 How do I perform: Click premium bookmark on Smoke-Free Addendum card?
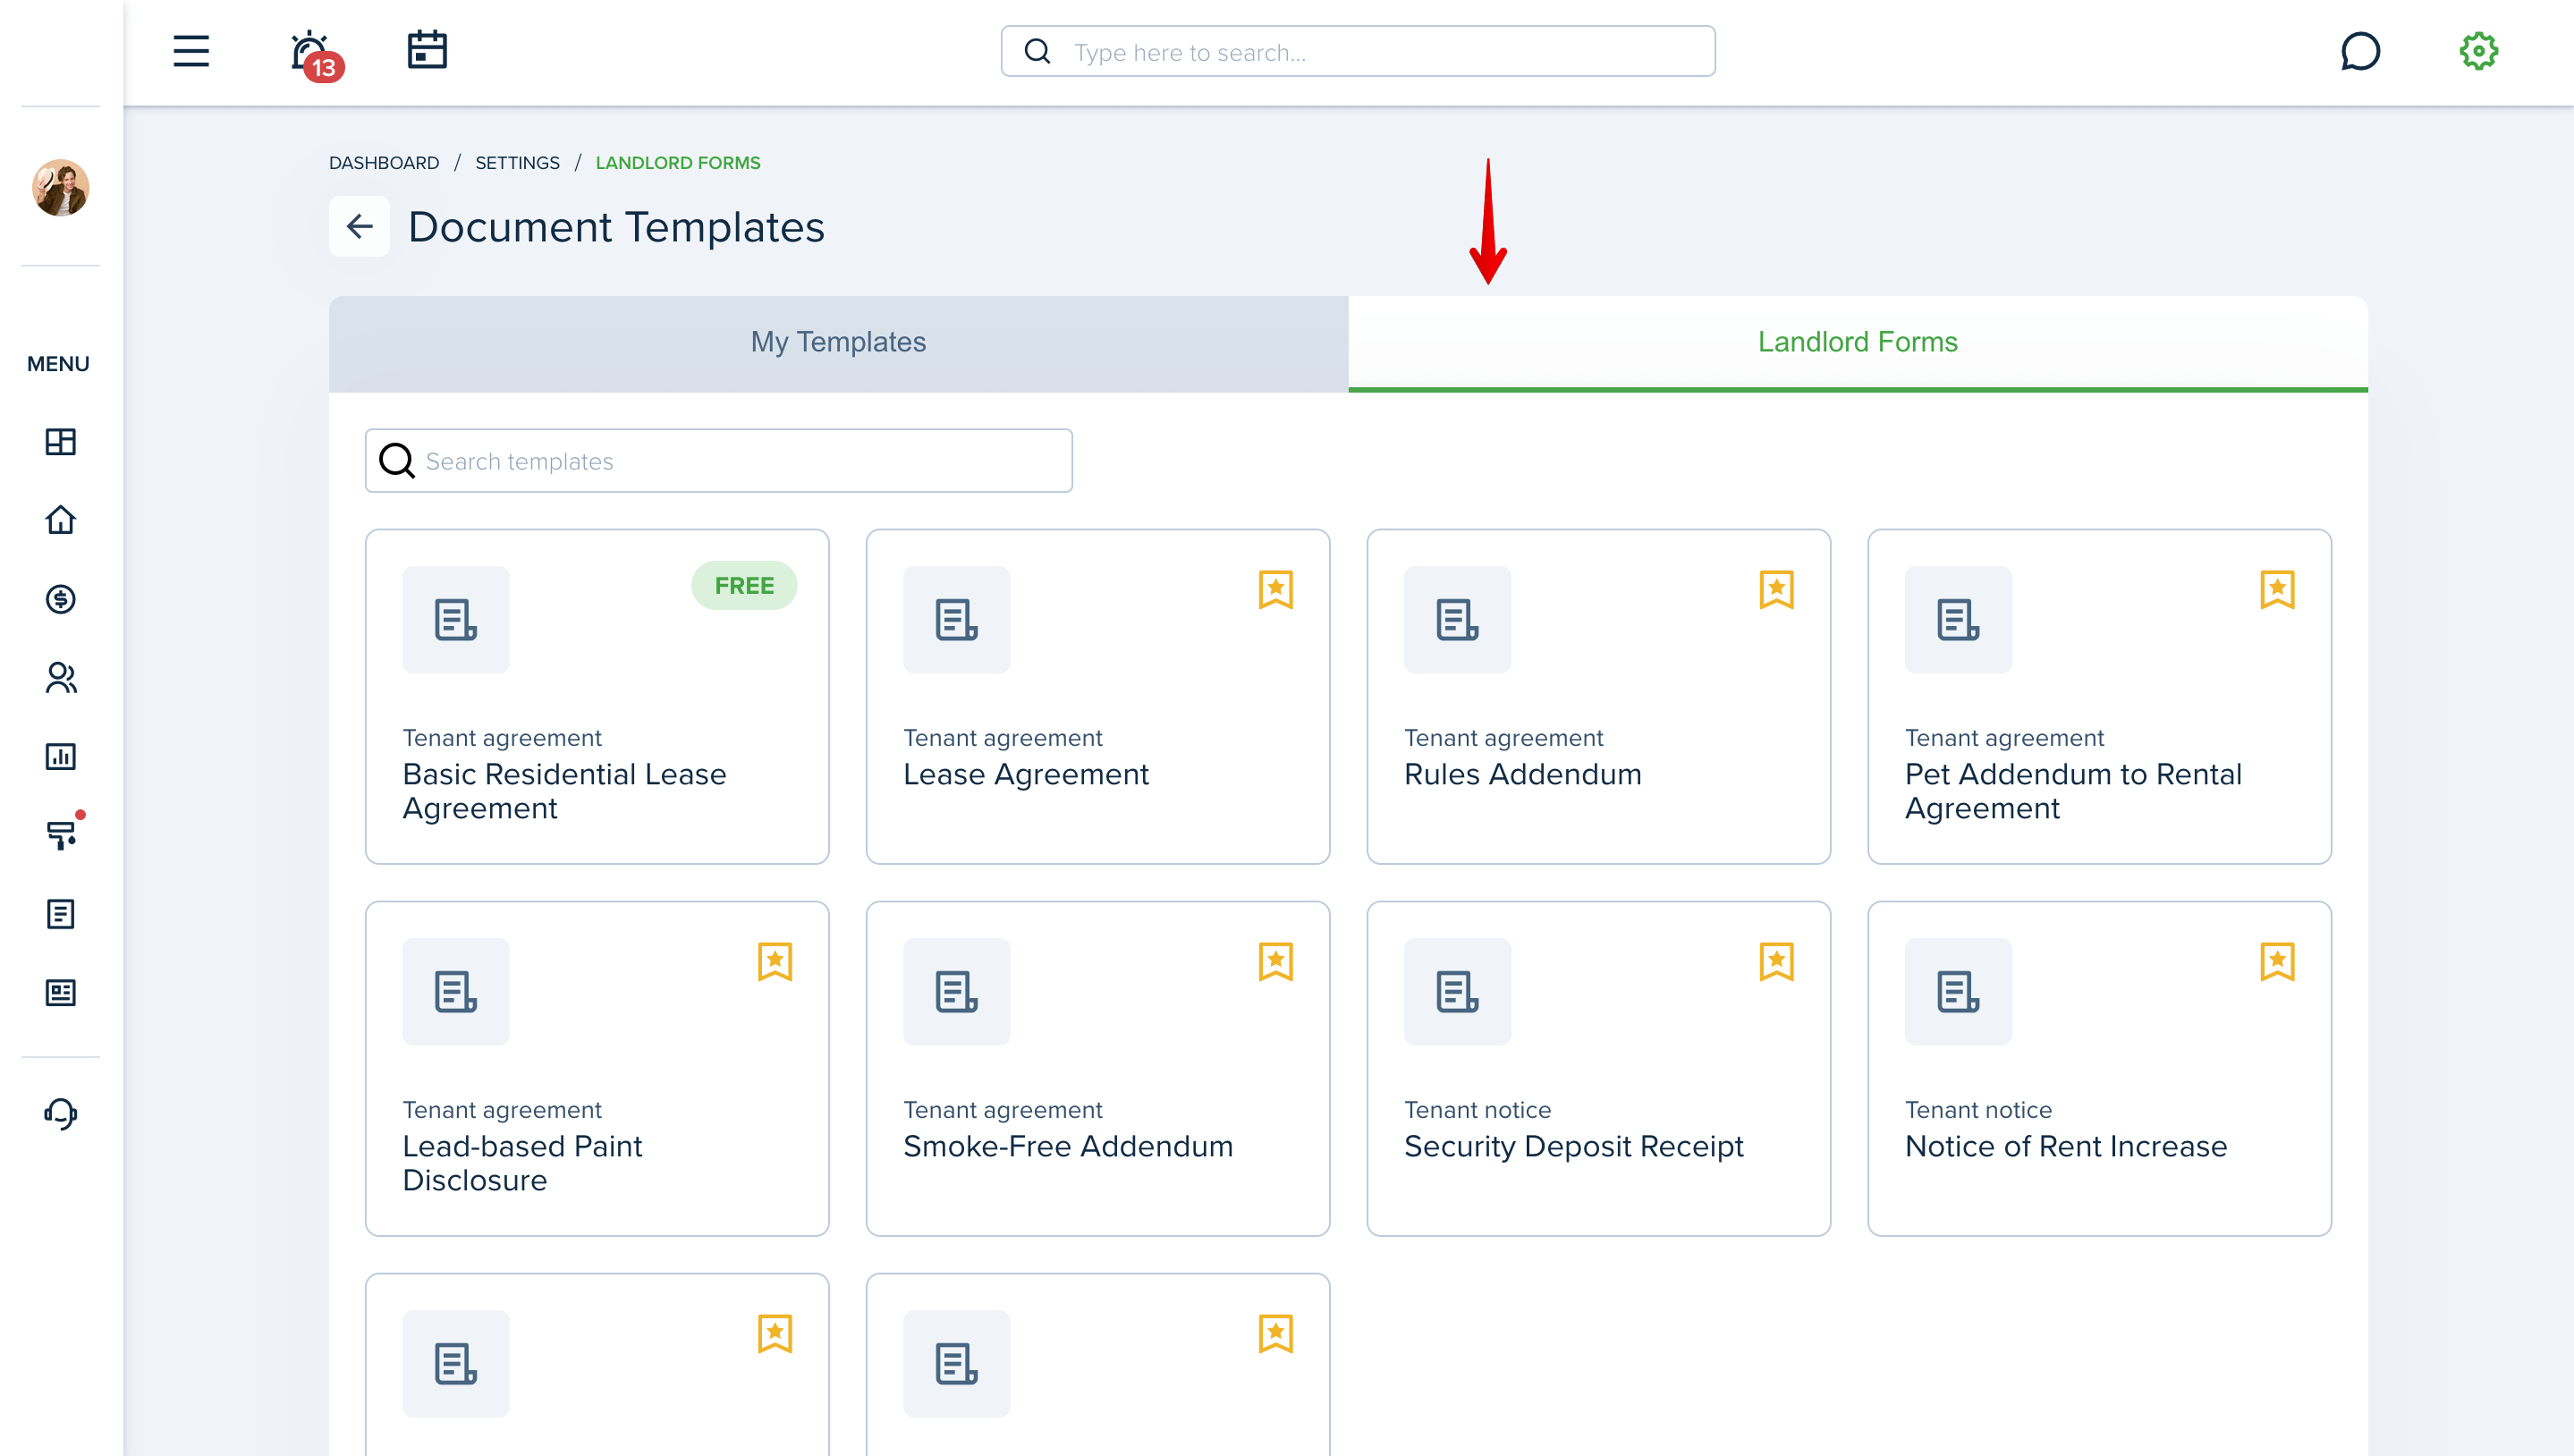coord(1276,961)
